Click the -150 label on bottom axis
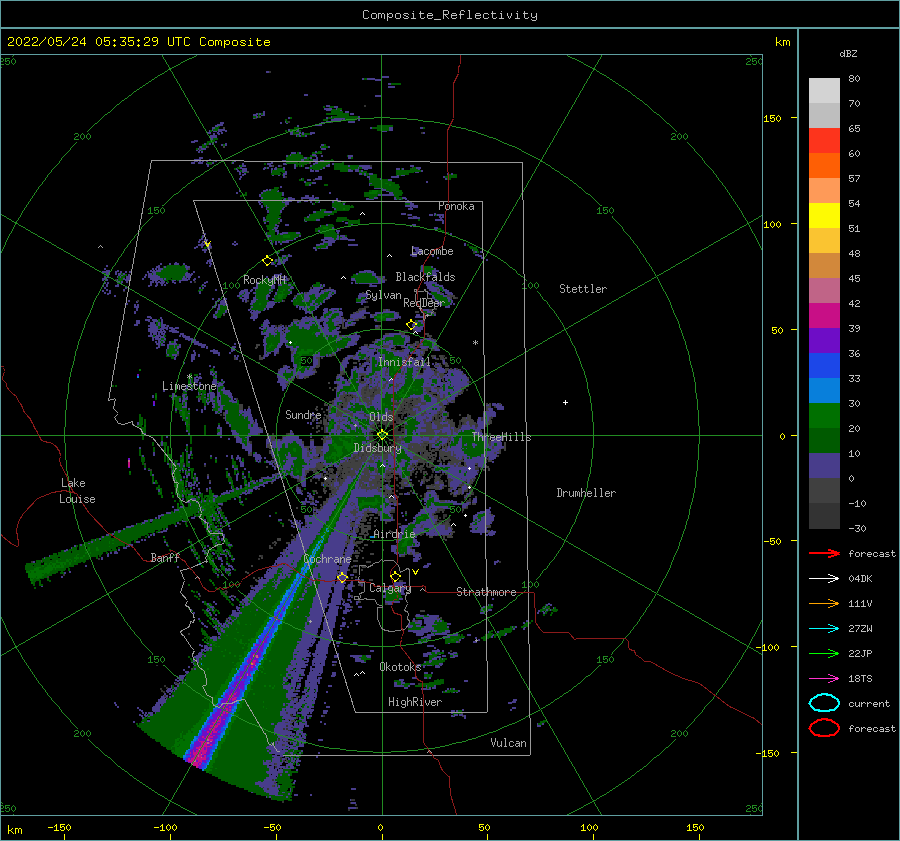The height and width of the screenshot is (841, 900). coord(59,827)
